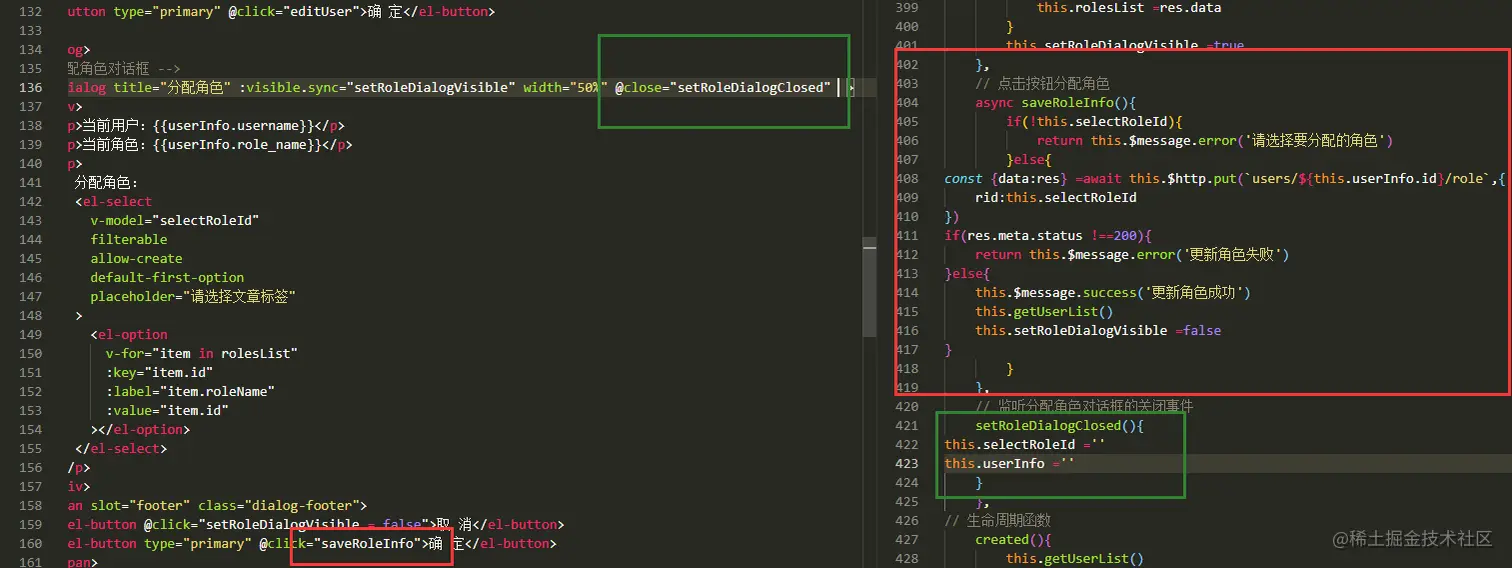Click placeholder="请选择文章标签" attribute
This screenshot has height=568, width=1512.
[x=193, y=297]
